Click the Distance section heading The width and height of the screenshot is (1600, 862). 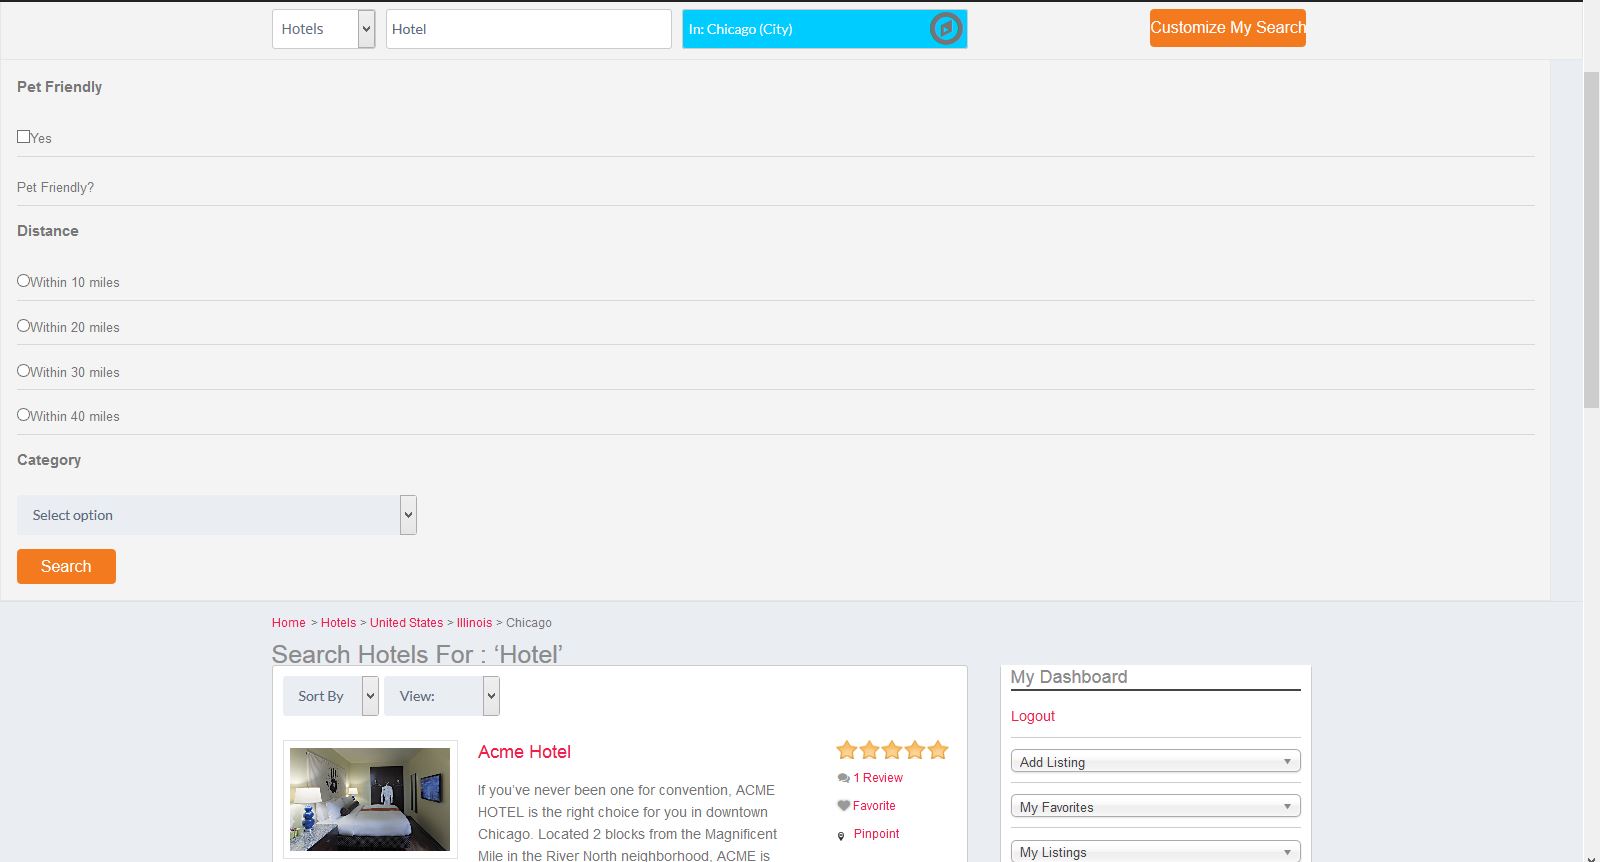tap(47, 231)
